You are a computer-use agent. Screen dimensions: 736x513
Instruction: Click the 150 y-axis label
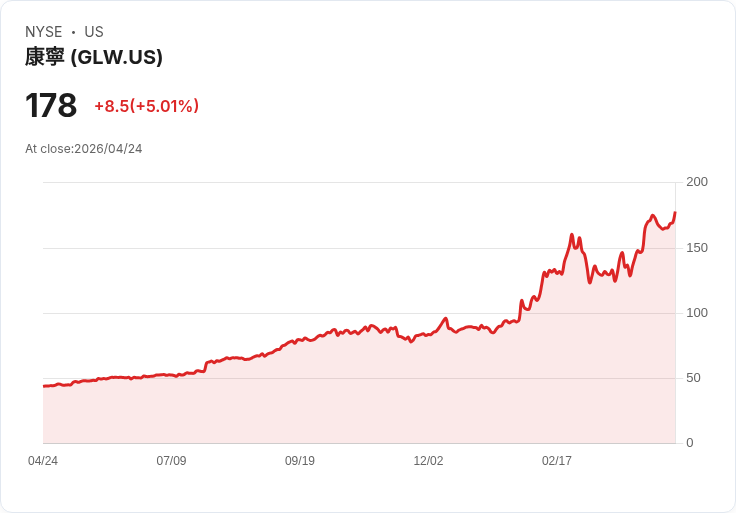coord(697,248)
